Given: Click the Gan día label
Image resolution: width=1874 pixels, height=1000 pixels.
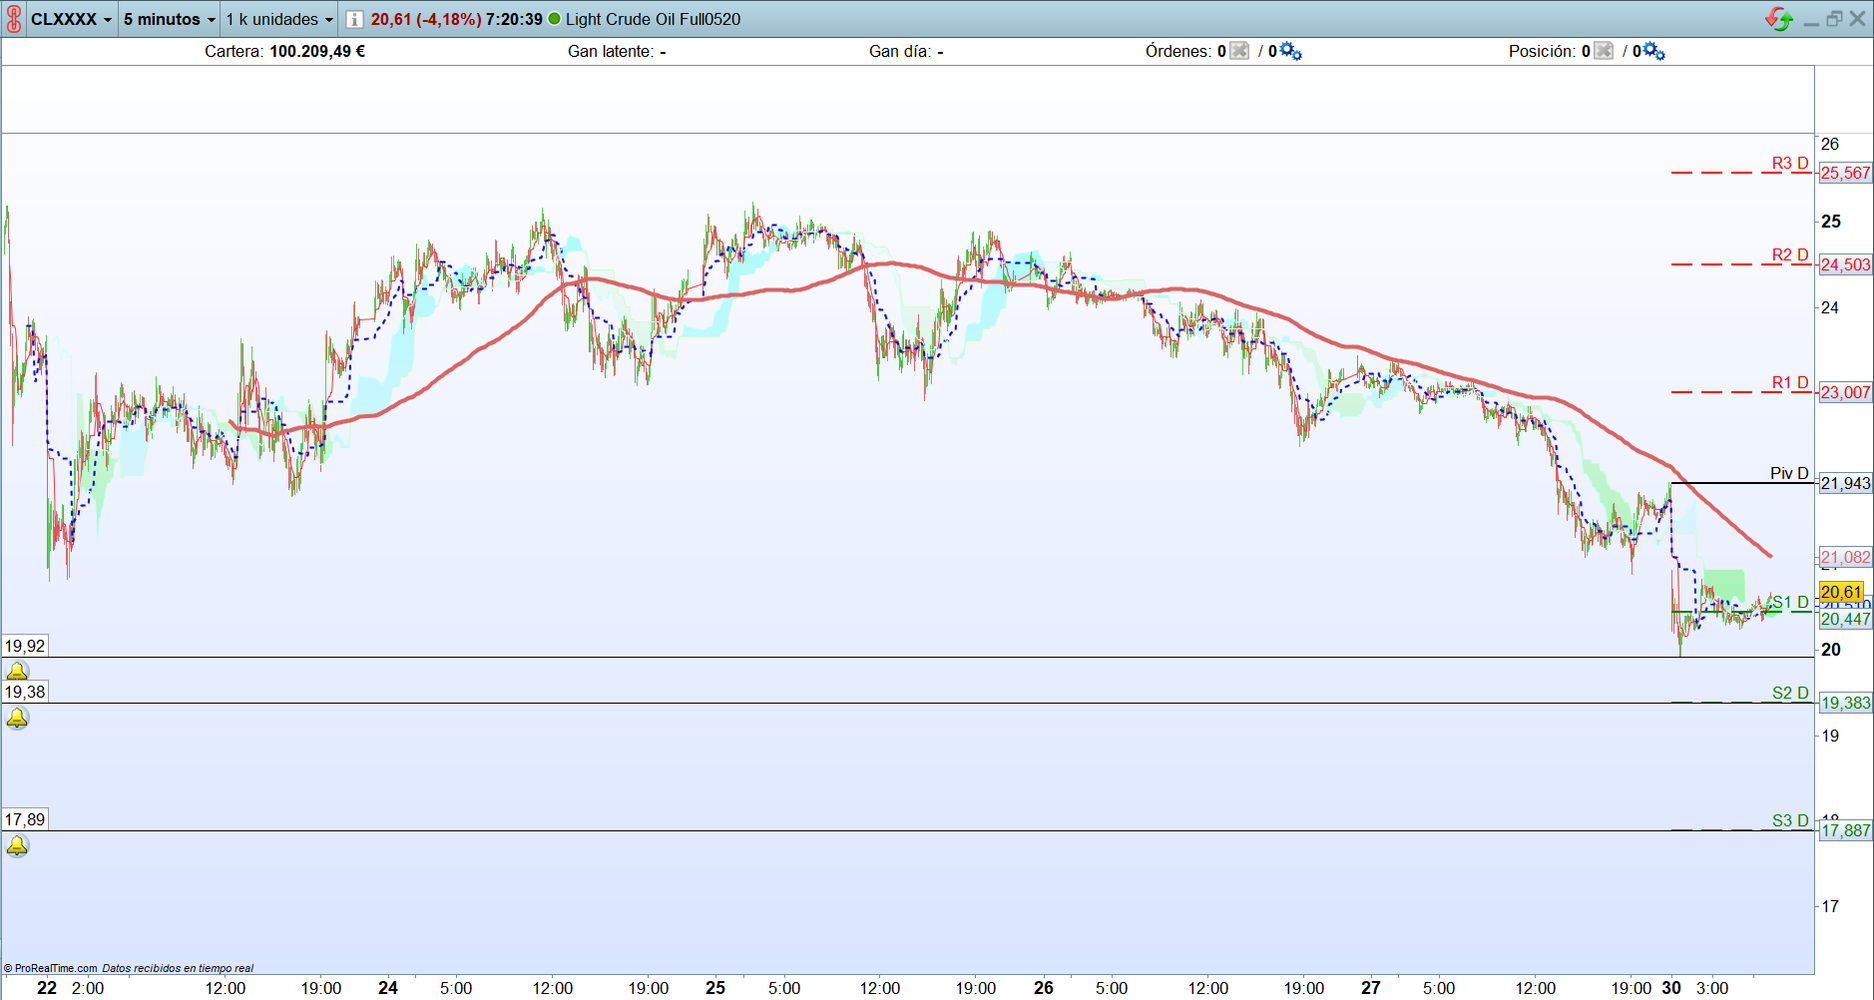Looking at the screenshot, I should pos(899,51).
